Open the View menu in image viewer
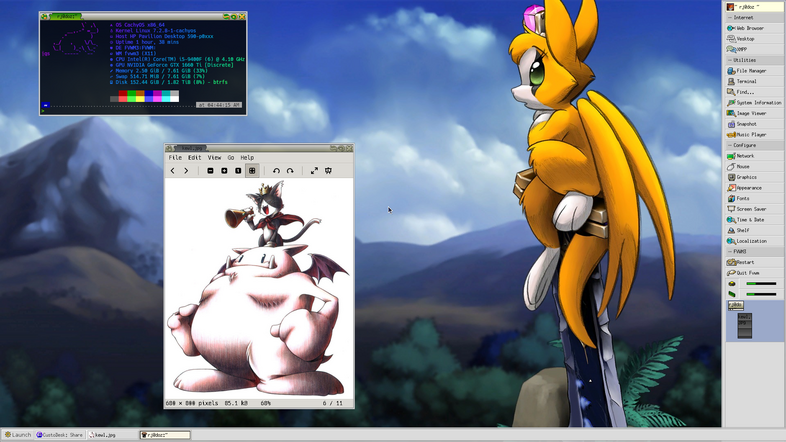The height and width of the screenshot is (442, 786). pyautogui.click(x=214, y=157)
